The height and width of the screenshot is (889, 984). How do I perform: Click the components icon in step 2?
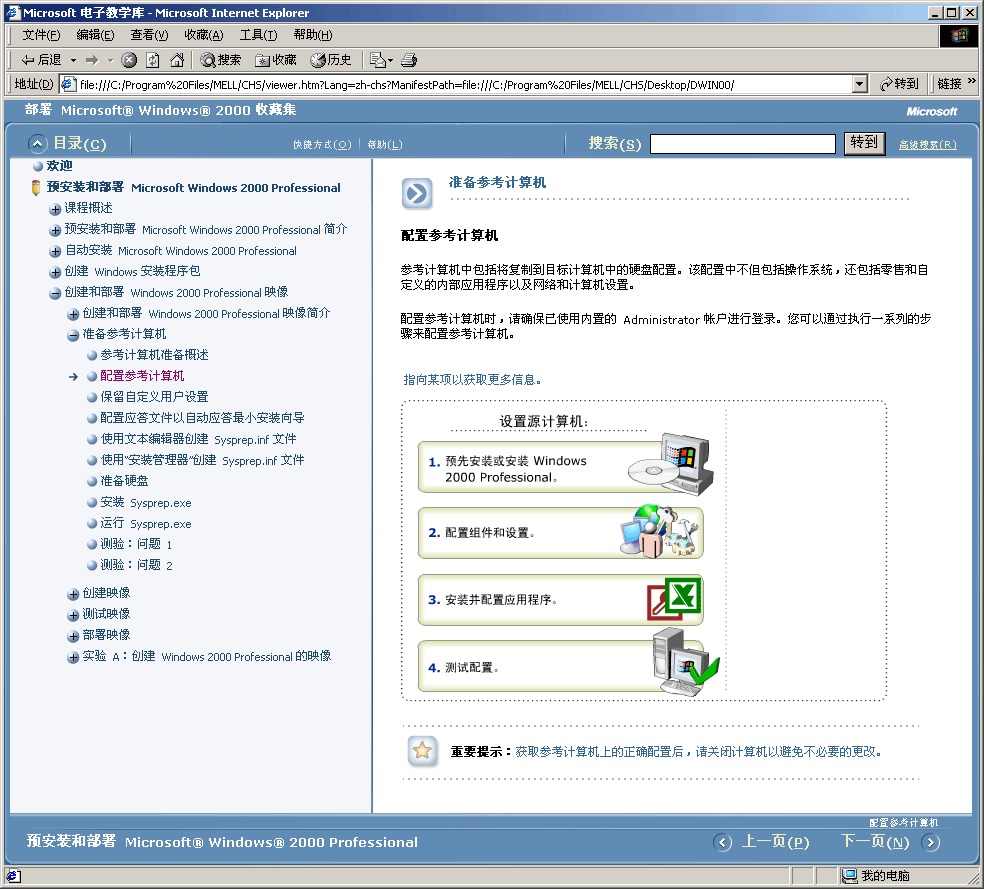coord(659,531)
